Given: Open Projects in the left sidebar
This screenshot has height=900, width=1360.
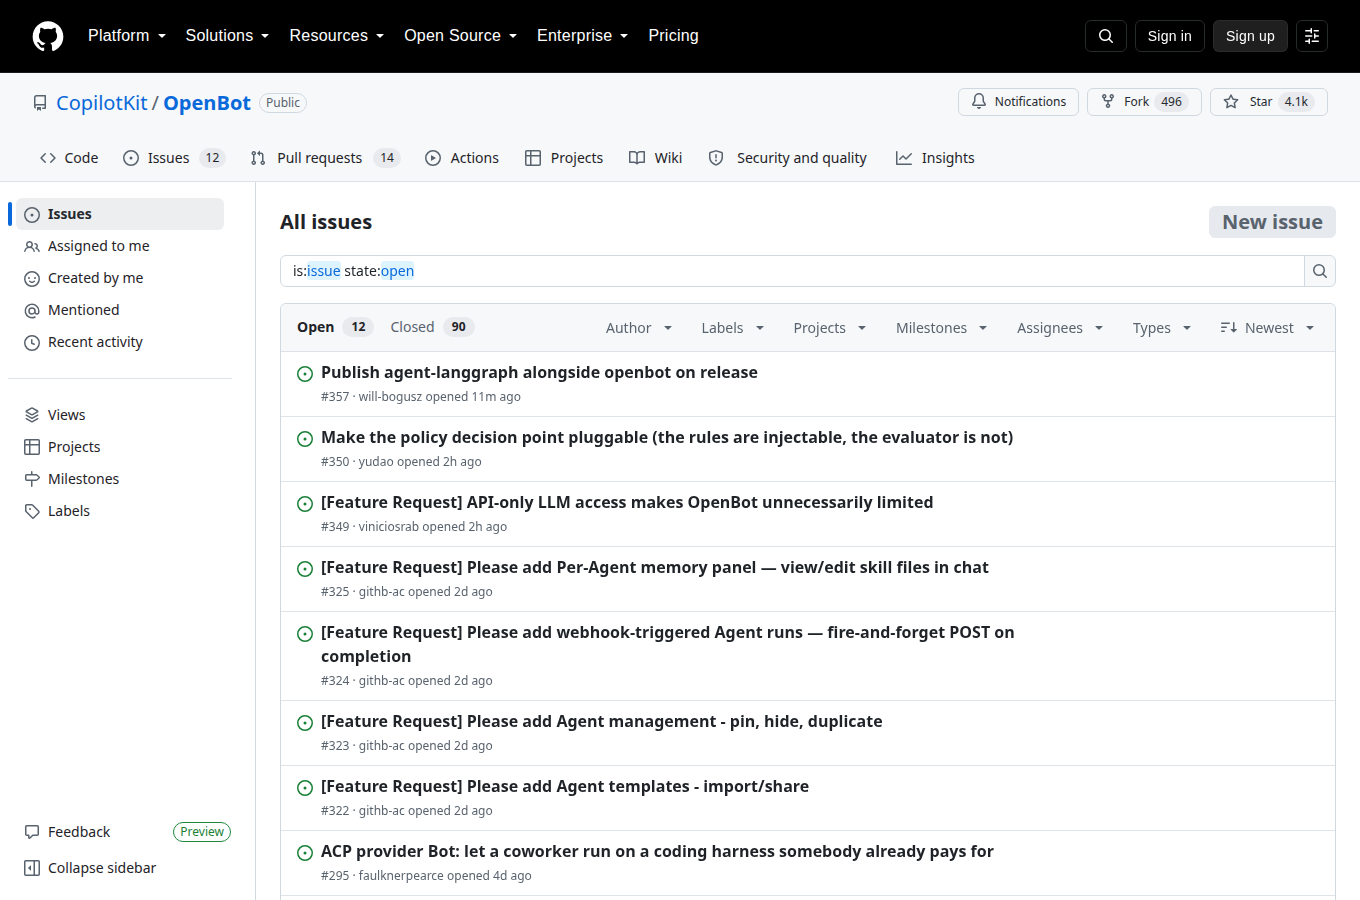Looking at the screenshot, I should [120, 447].
